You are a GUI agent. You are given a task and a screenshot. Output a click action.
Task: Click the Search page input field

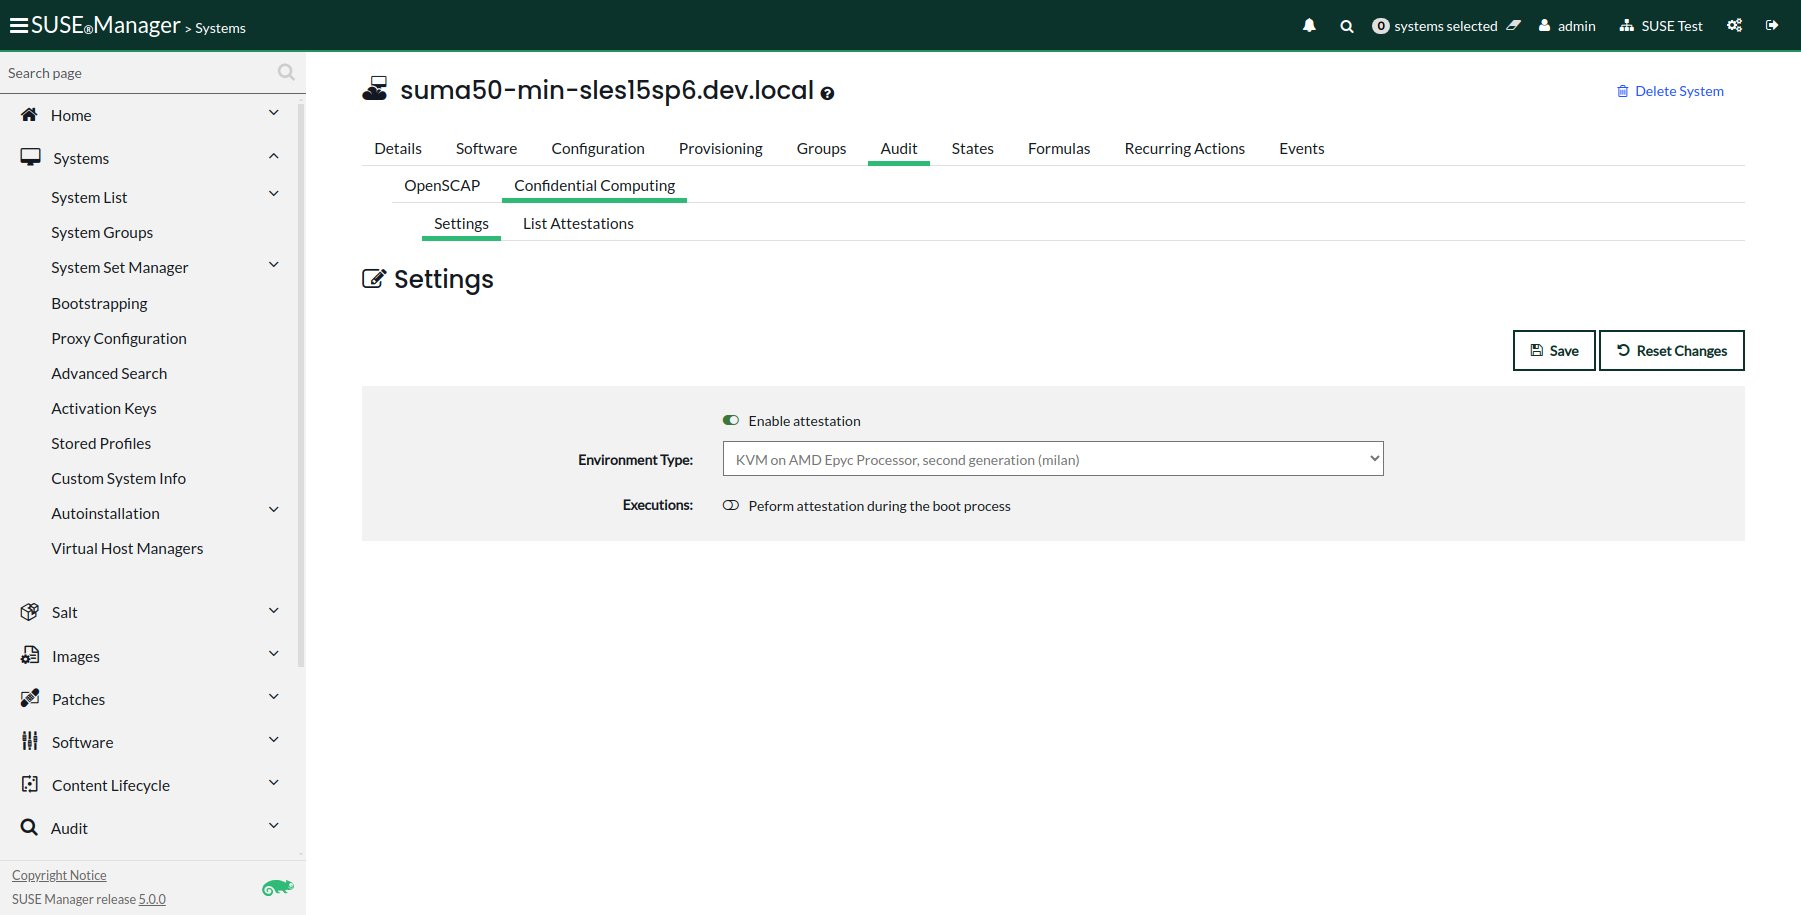point(140,73)
